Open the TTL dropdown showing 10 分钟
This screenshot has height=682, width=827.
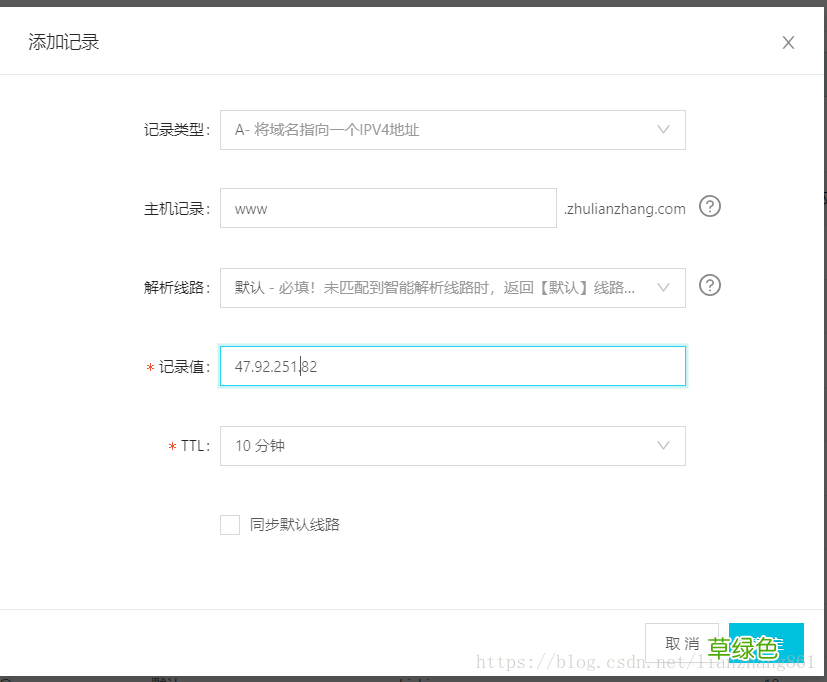click(450, 446)
